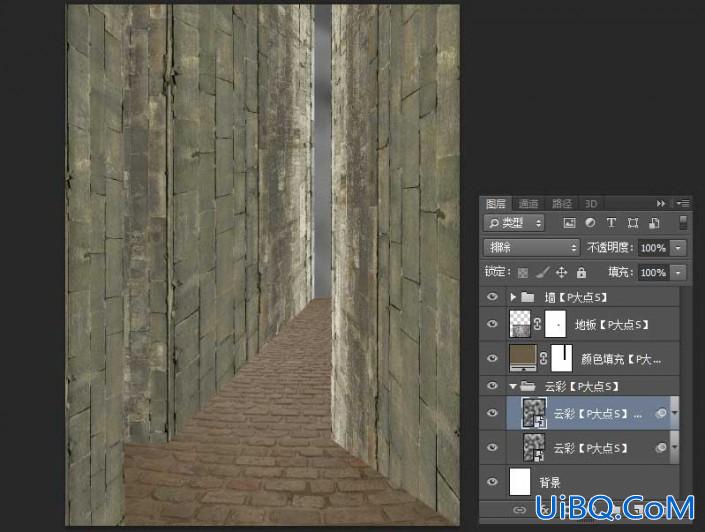The image size is (705, 532).
Task: Filter layers by smart object icon
Action: click(654, 223)
